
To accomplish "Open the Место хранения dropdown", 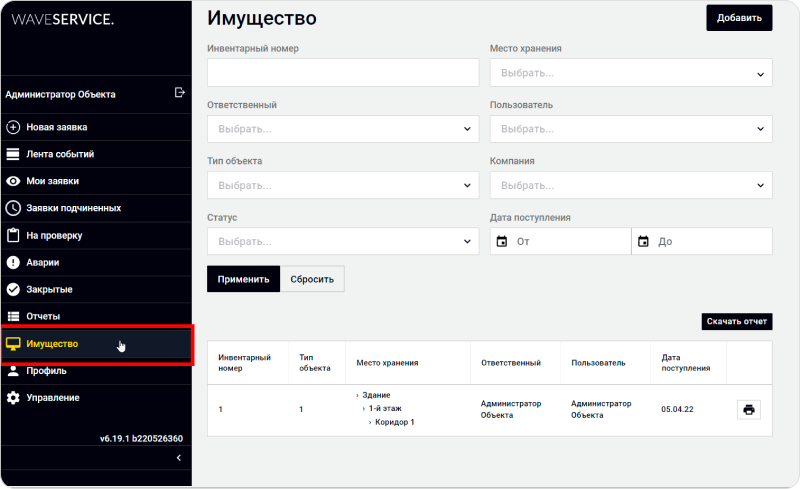I will point(630,73).
